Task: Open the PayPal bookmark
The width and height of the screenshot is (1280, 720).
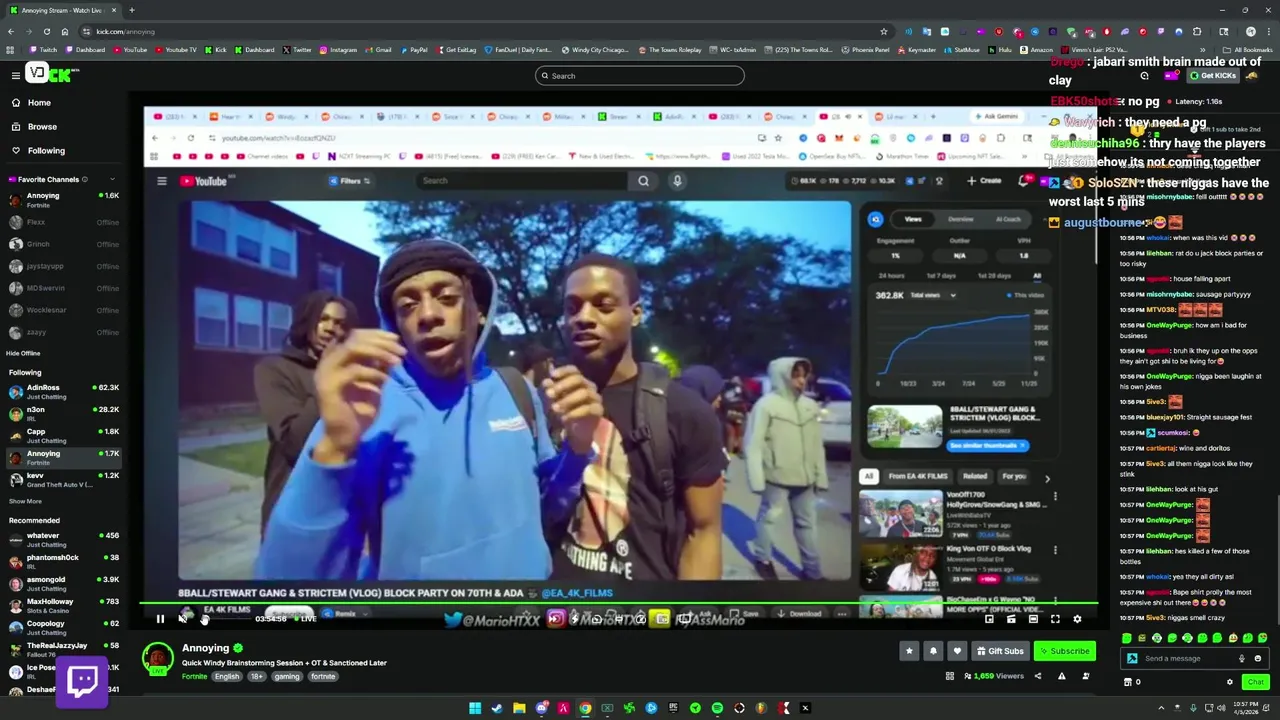Action: (x=414, y=49)
